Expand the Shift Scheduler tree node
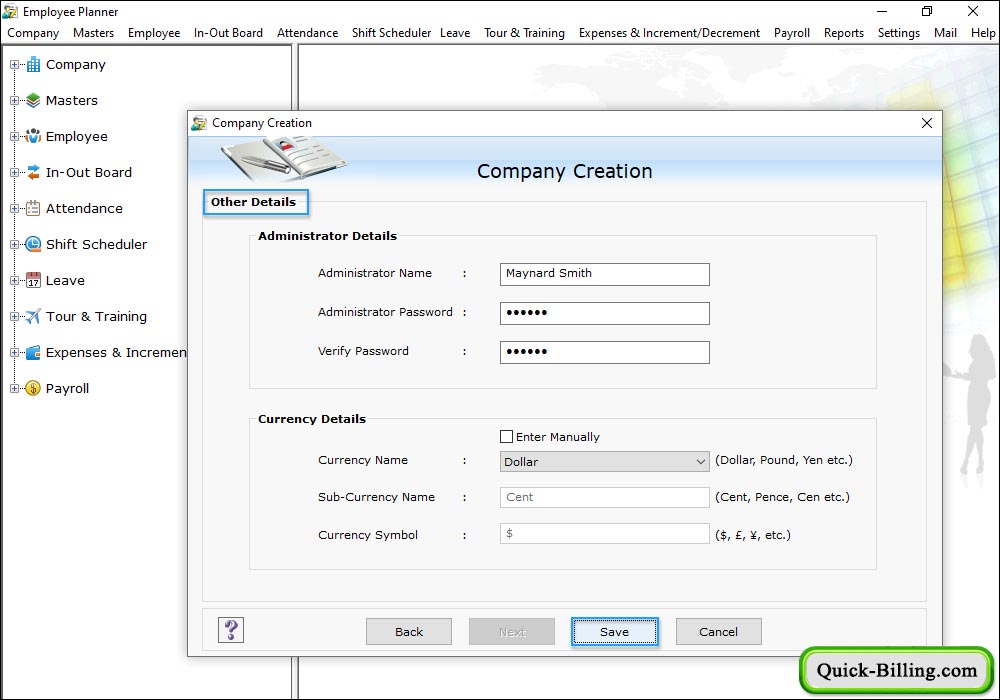Image resolution: width=1000 pixels, height=700 pixels. click(14, 244)
